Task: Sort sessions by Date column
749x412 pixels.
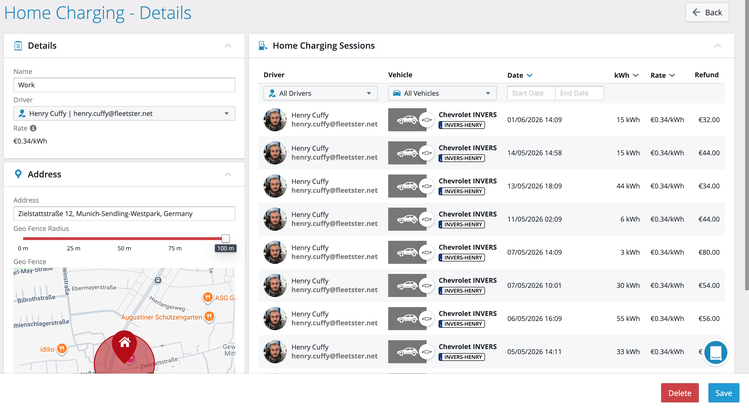Action: (520, 75)
